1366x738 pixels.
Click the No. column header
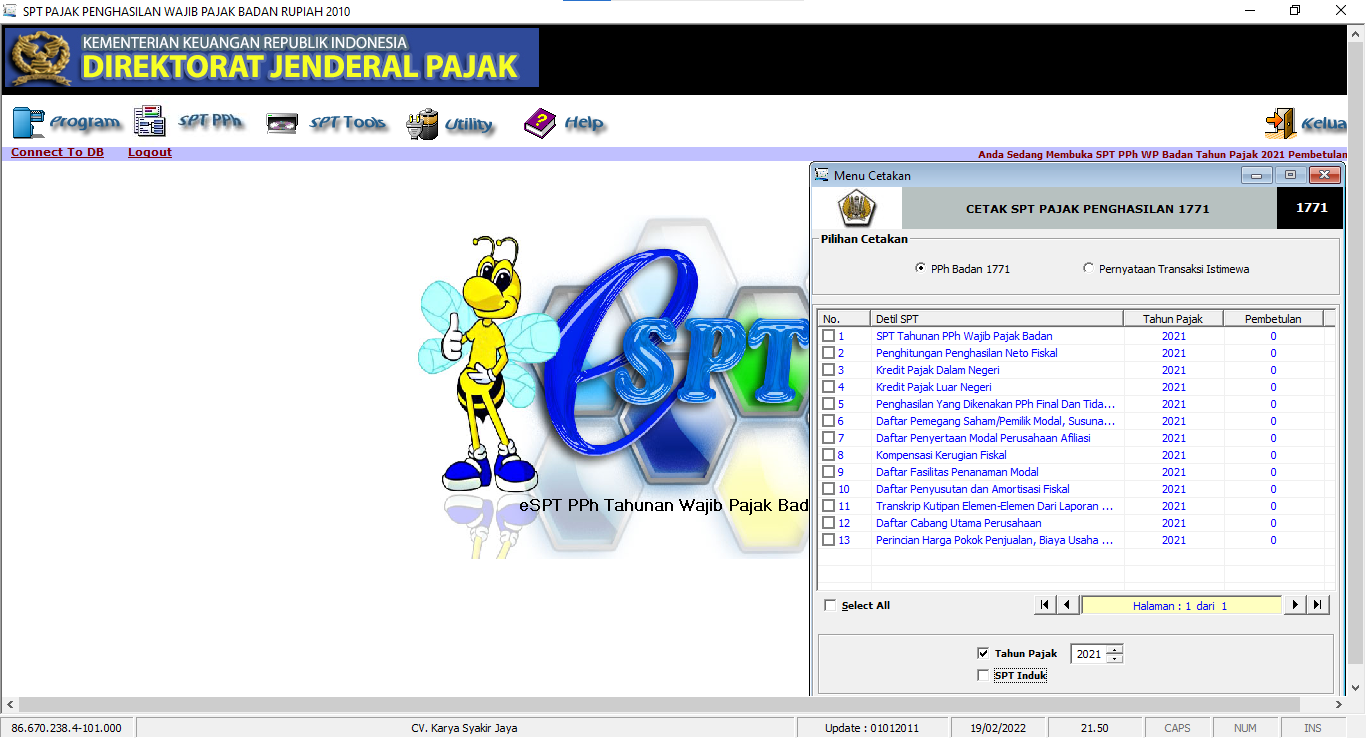coord(845,319)
